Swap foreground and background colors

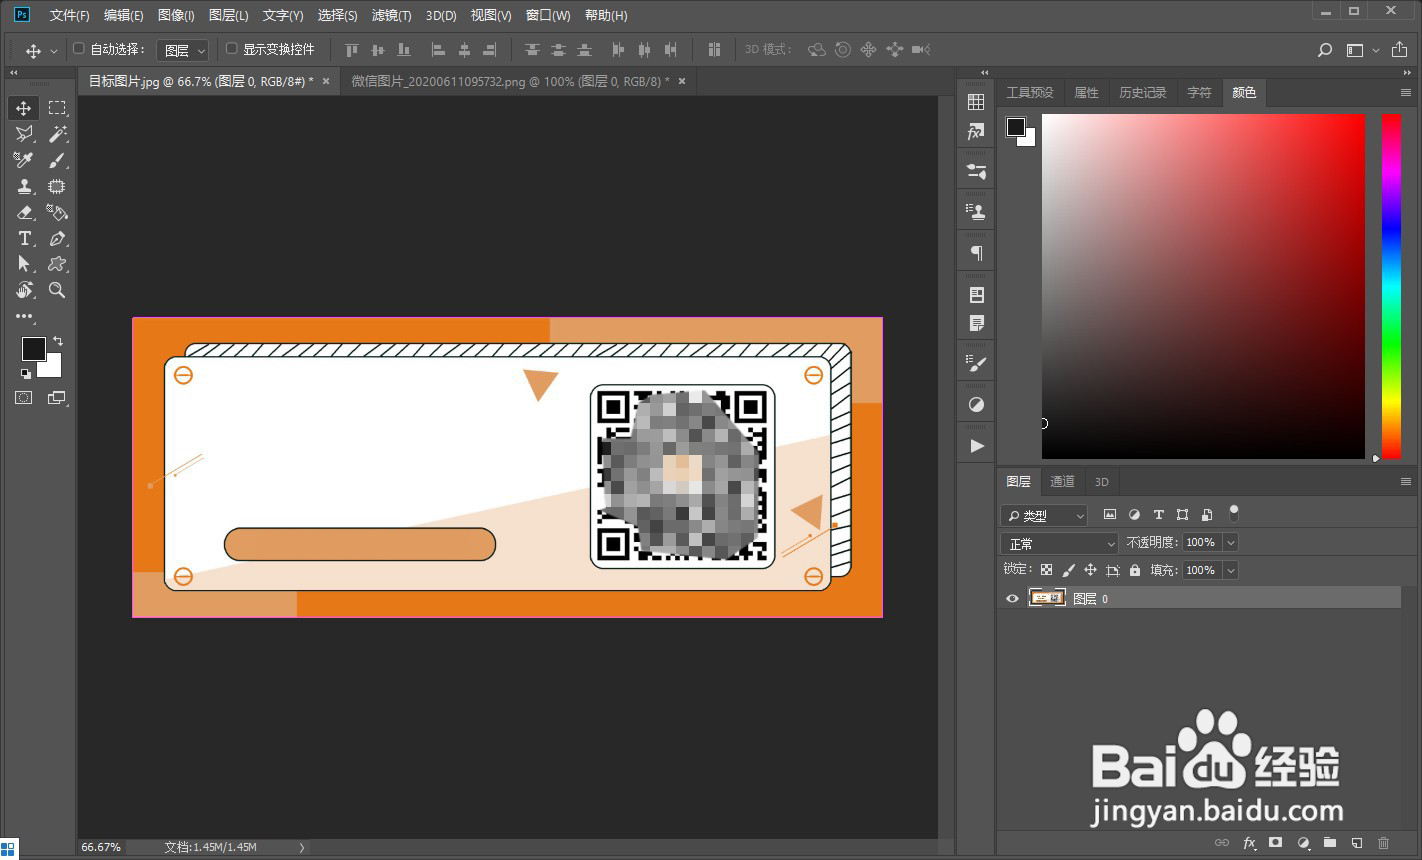pos(58,341)
